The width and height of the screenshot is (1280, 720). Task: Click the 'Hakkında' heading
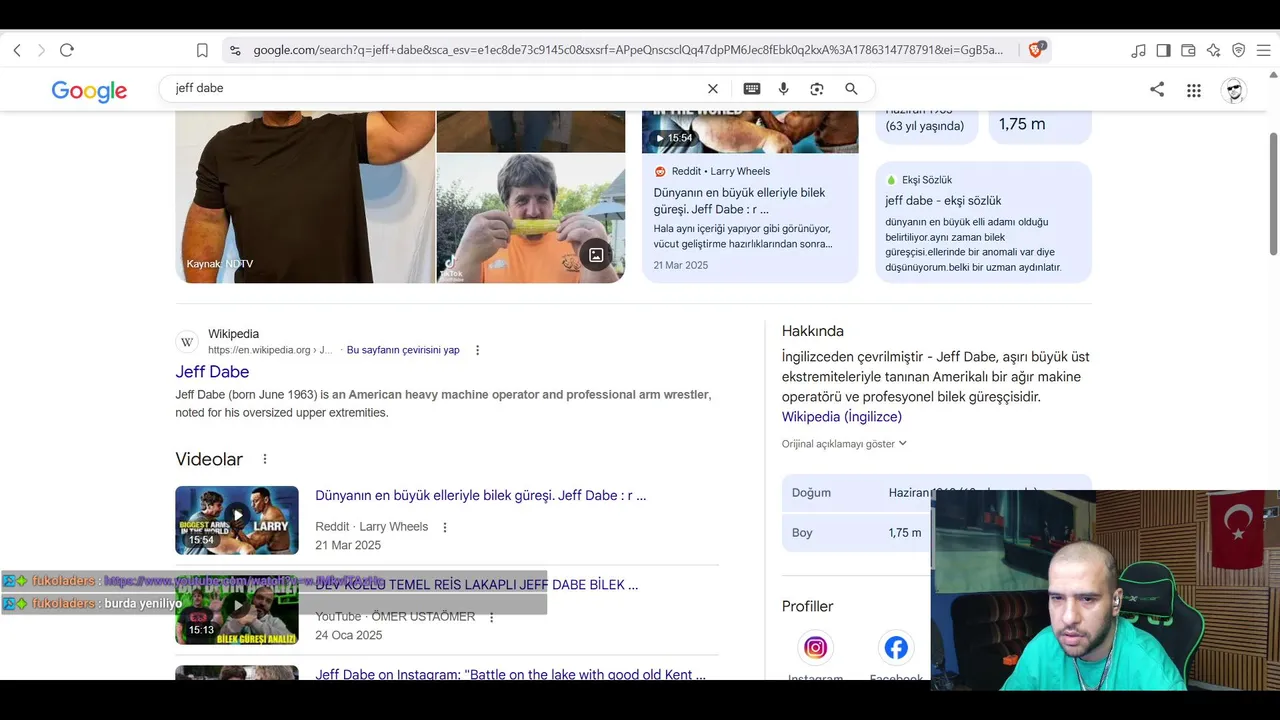click(x=813, y=331)
